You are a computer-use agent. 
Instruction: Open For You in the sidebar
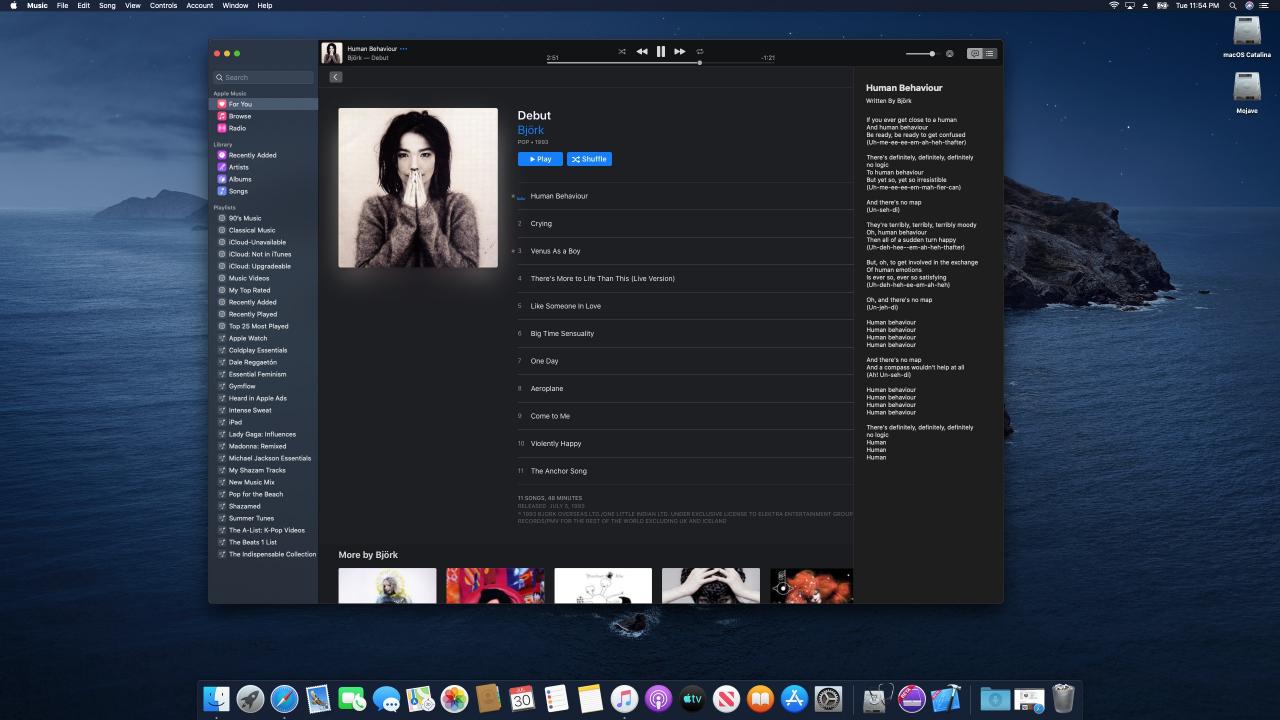pyautogui.click(x=263, y=104)
